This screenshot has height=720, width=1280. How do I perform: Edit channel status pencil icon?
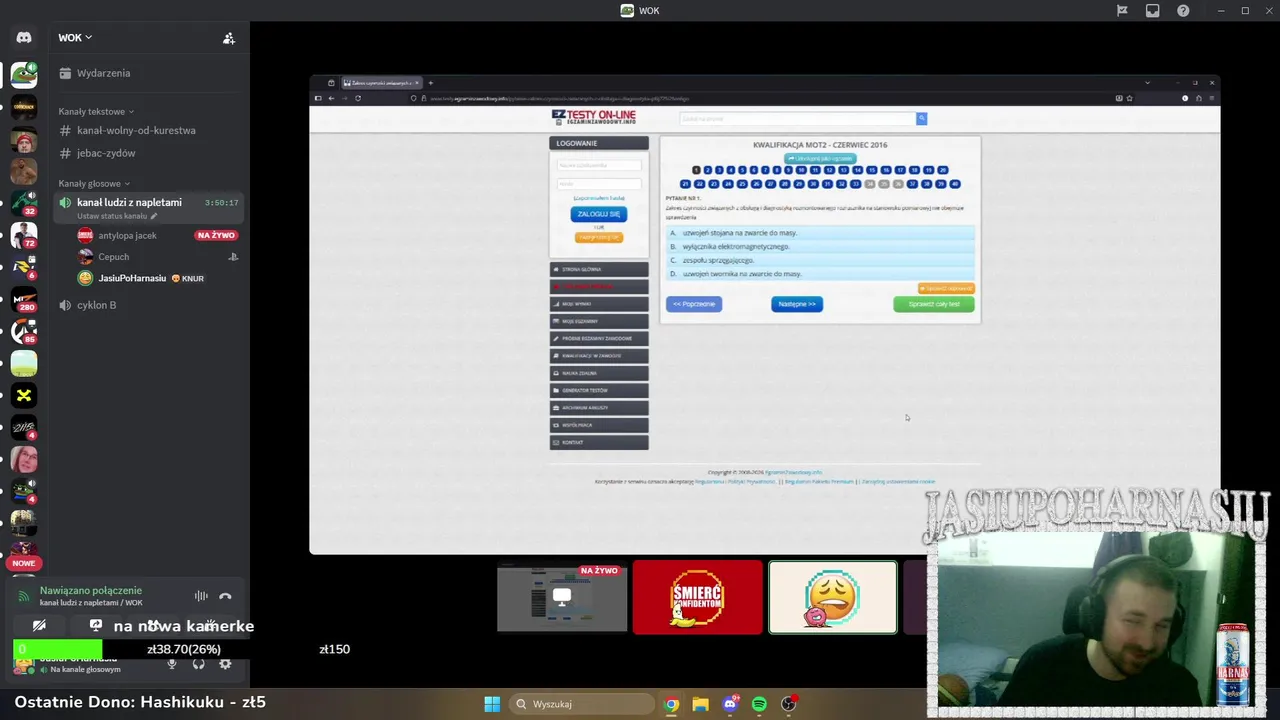154,216
